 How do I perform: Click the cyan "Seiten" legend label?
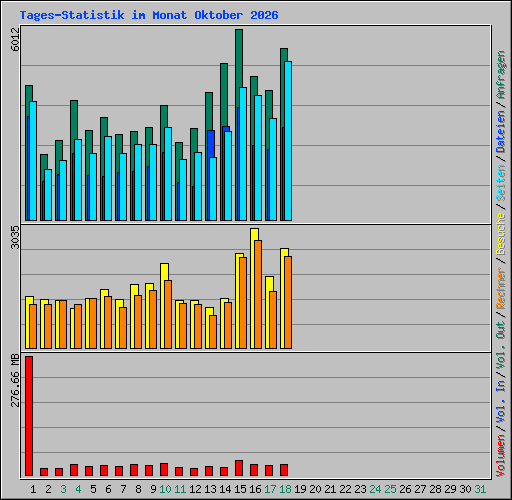(501, 183)
